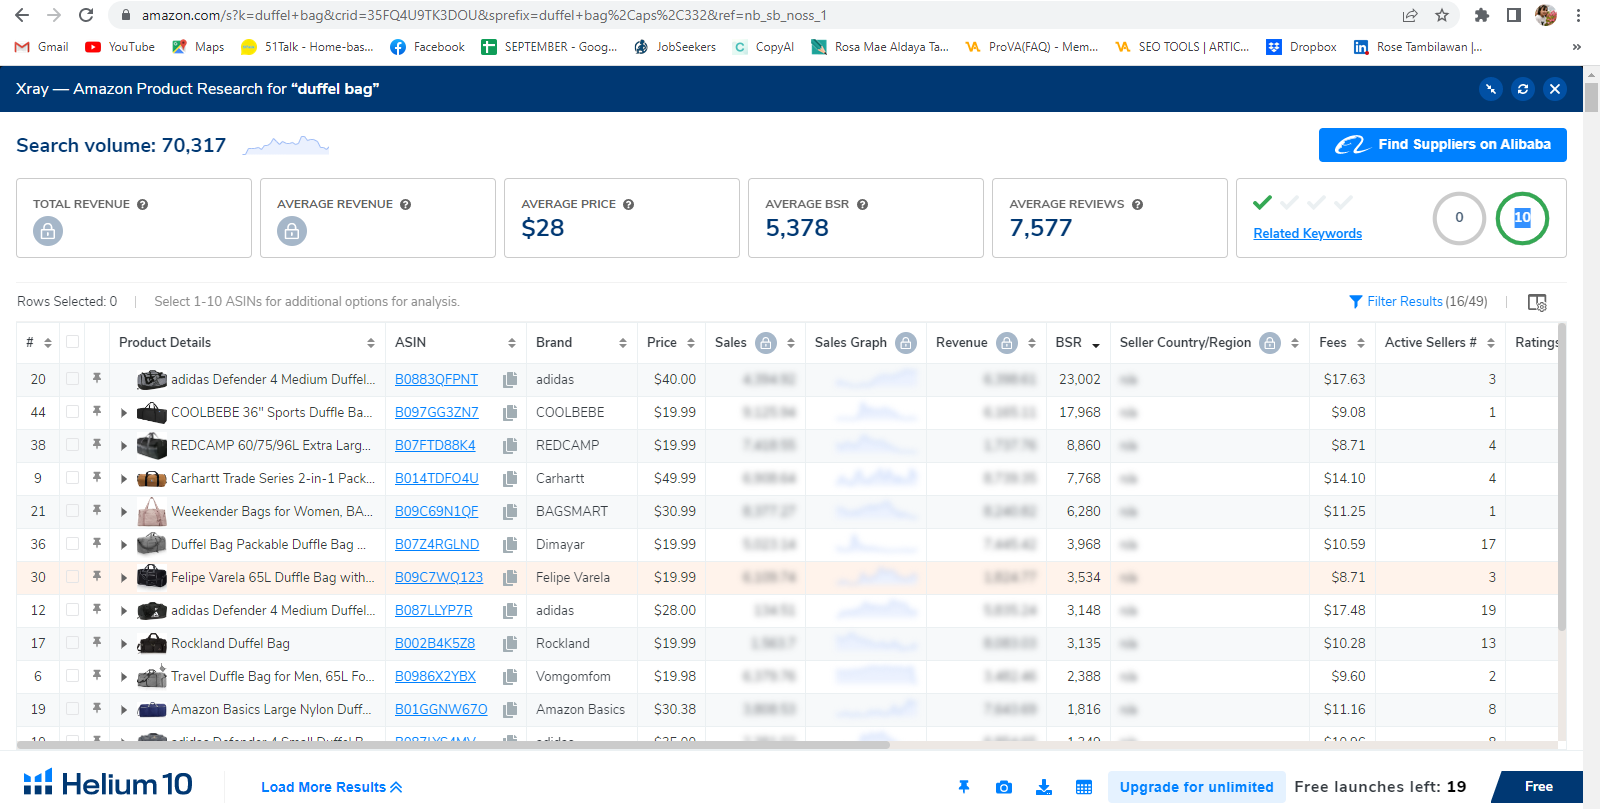Click the table's horizontal scrollbar
Viewport: 1600px width, 809px height.
(x=453, y=744)
